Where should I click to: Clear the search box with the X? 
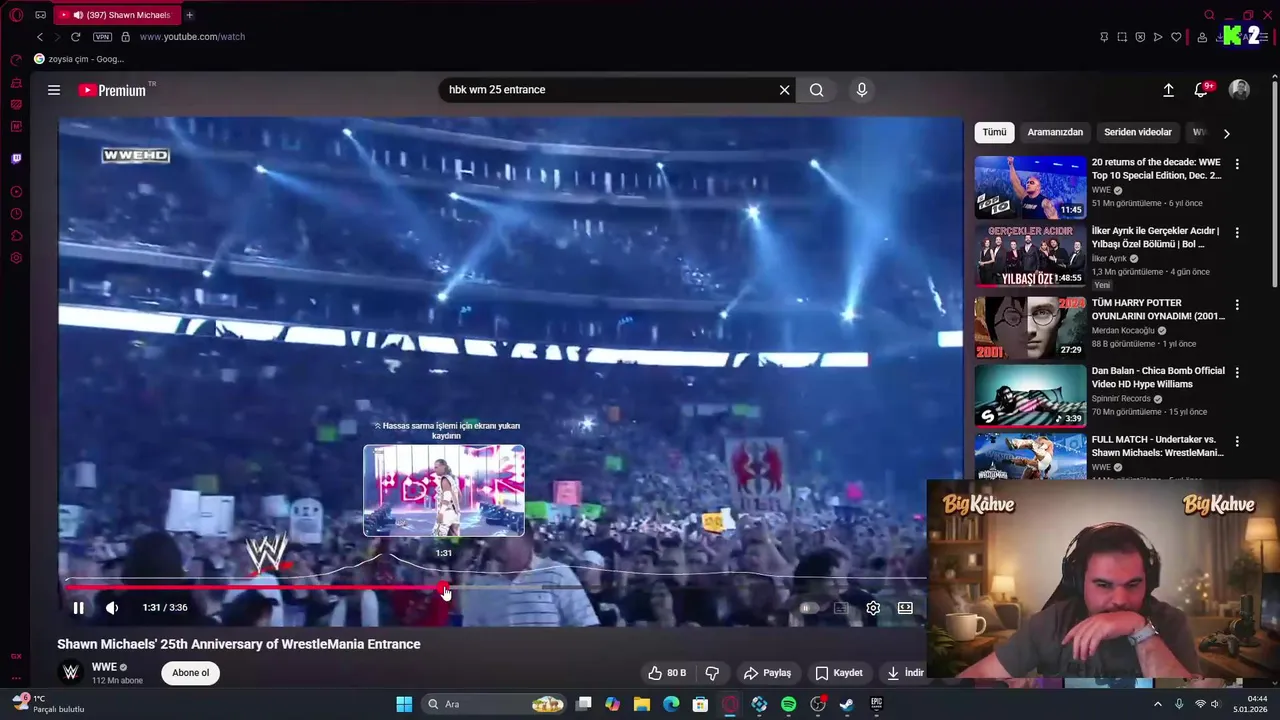(x=785, y=90)
